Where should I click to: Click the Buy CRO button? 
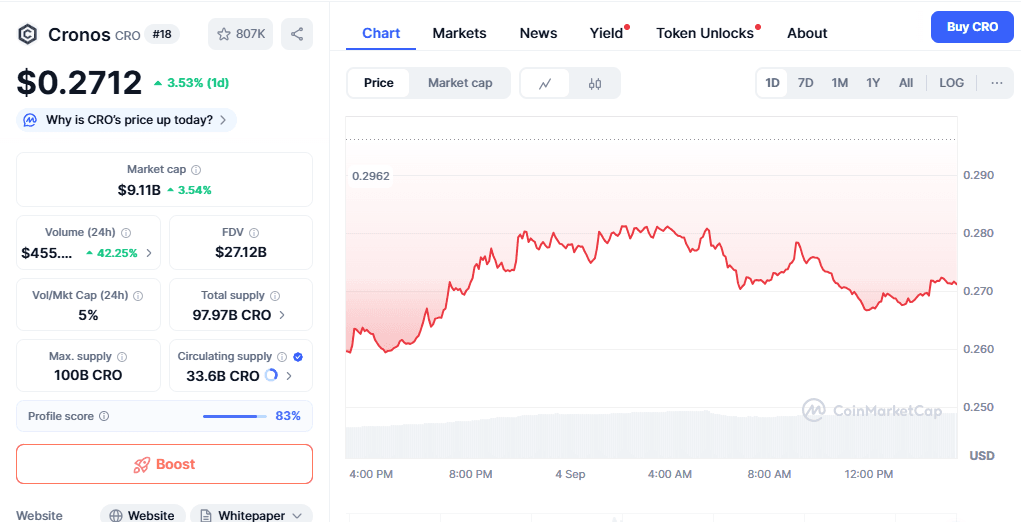point(972,27)
